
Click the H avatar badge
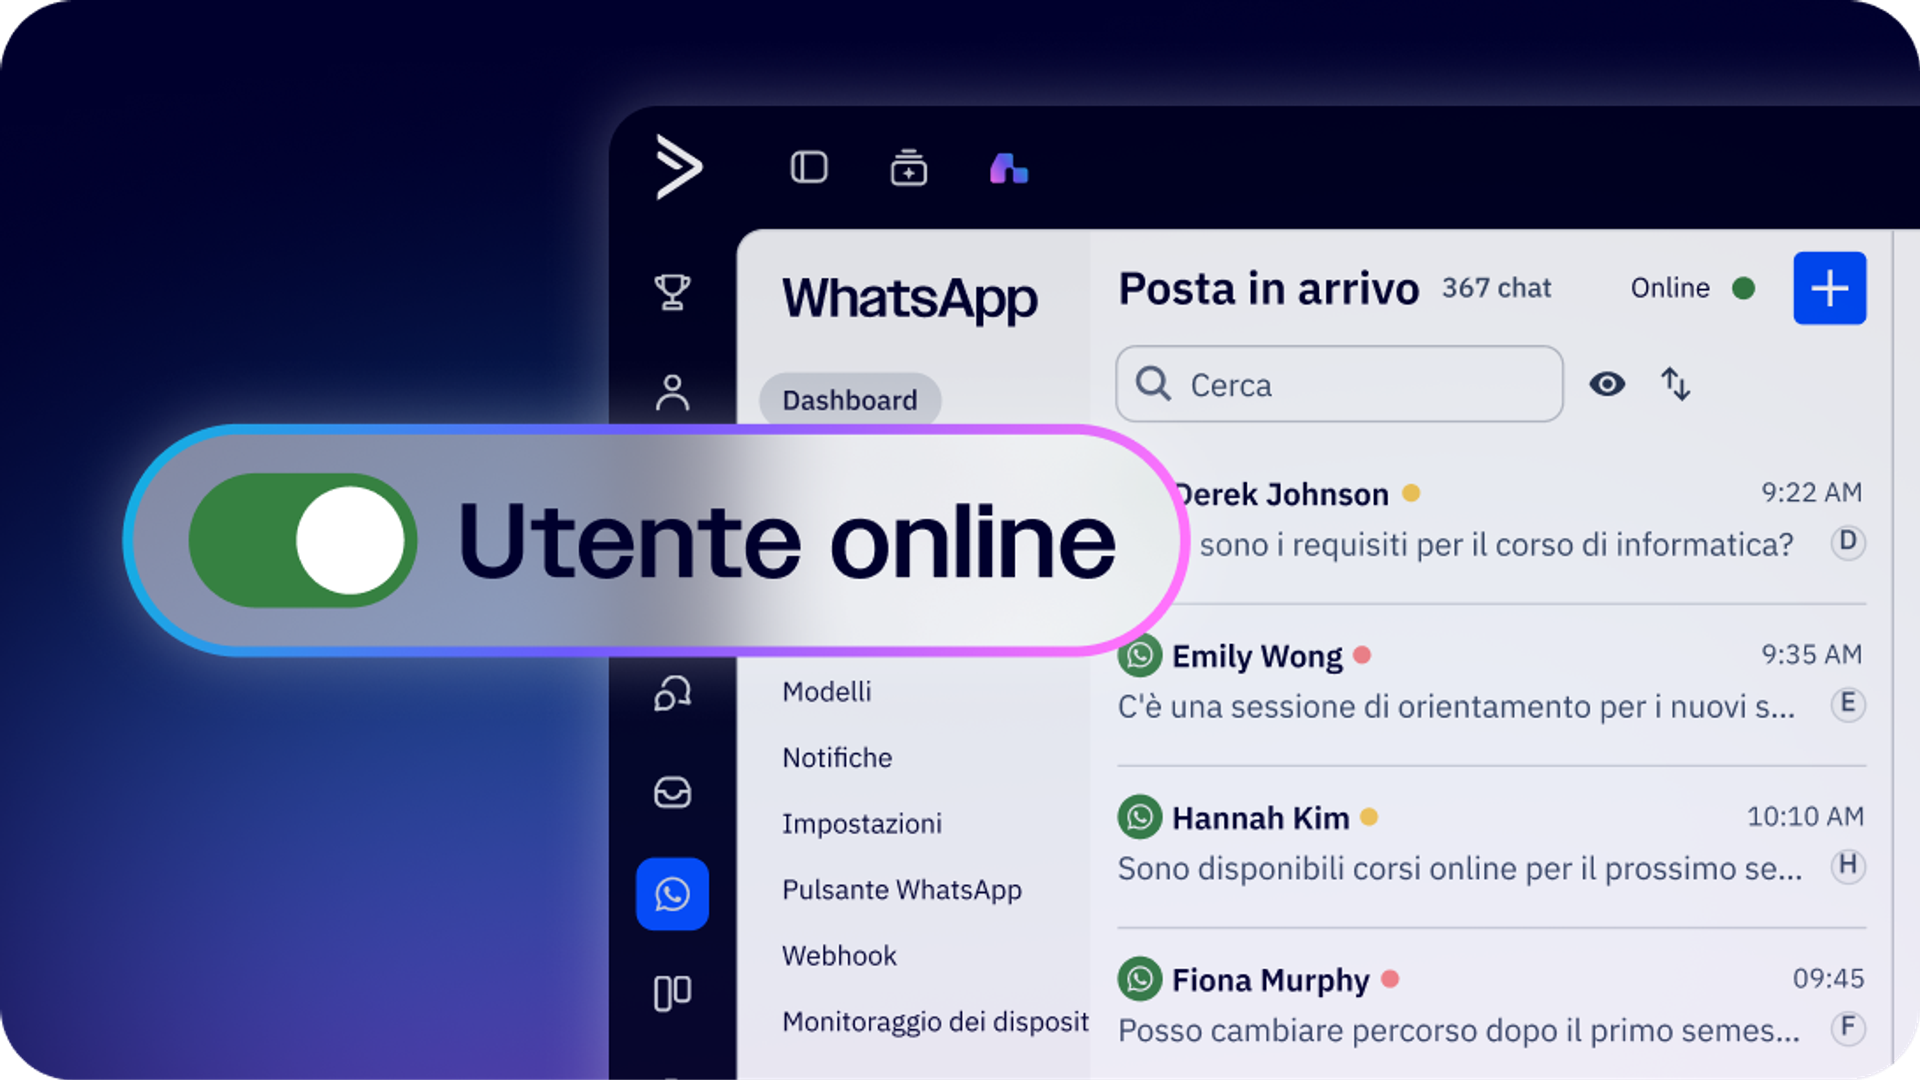coord(1848,866)
